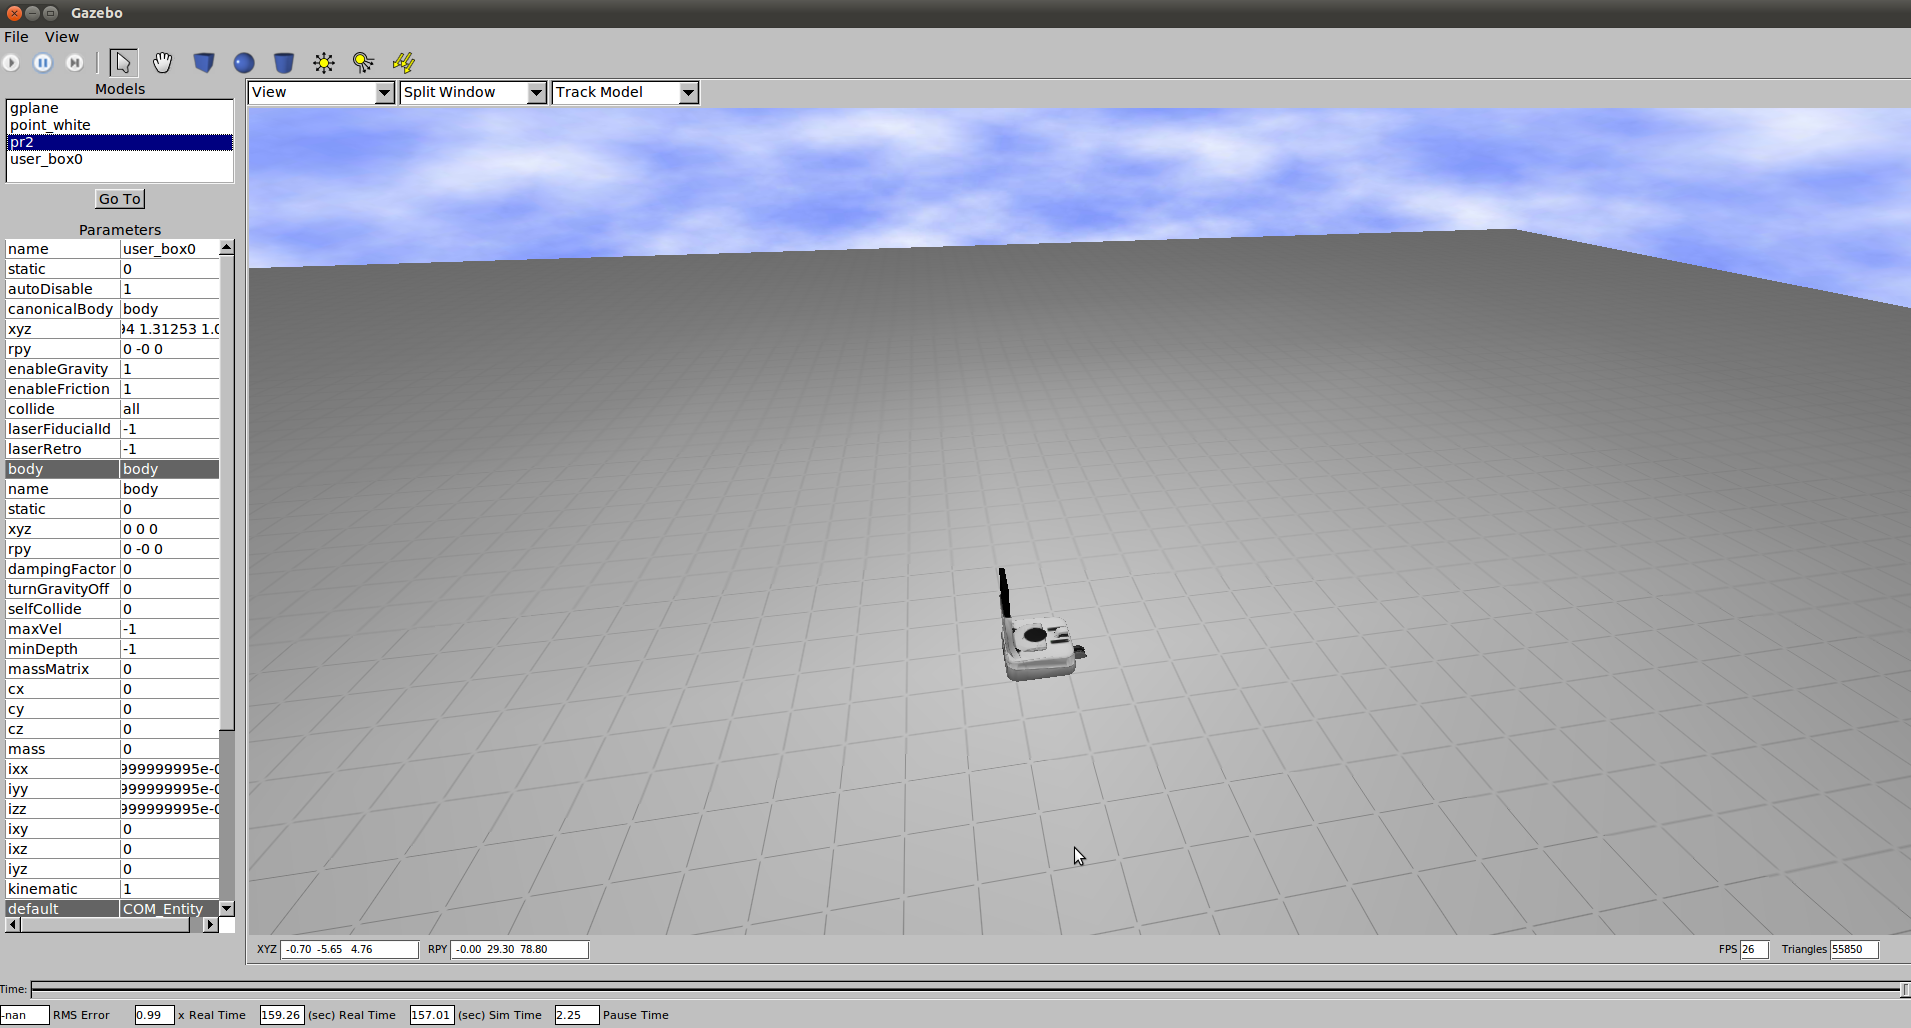Screen dimensions: 1911x1028
Task: Click the maxVel parameter value
Action: click(170, 629)
